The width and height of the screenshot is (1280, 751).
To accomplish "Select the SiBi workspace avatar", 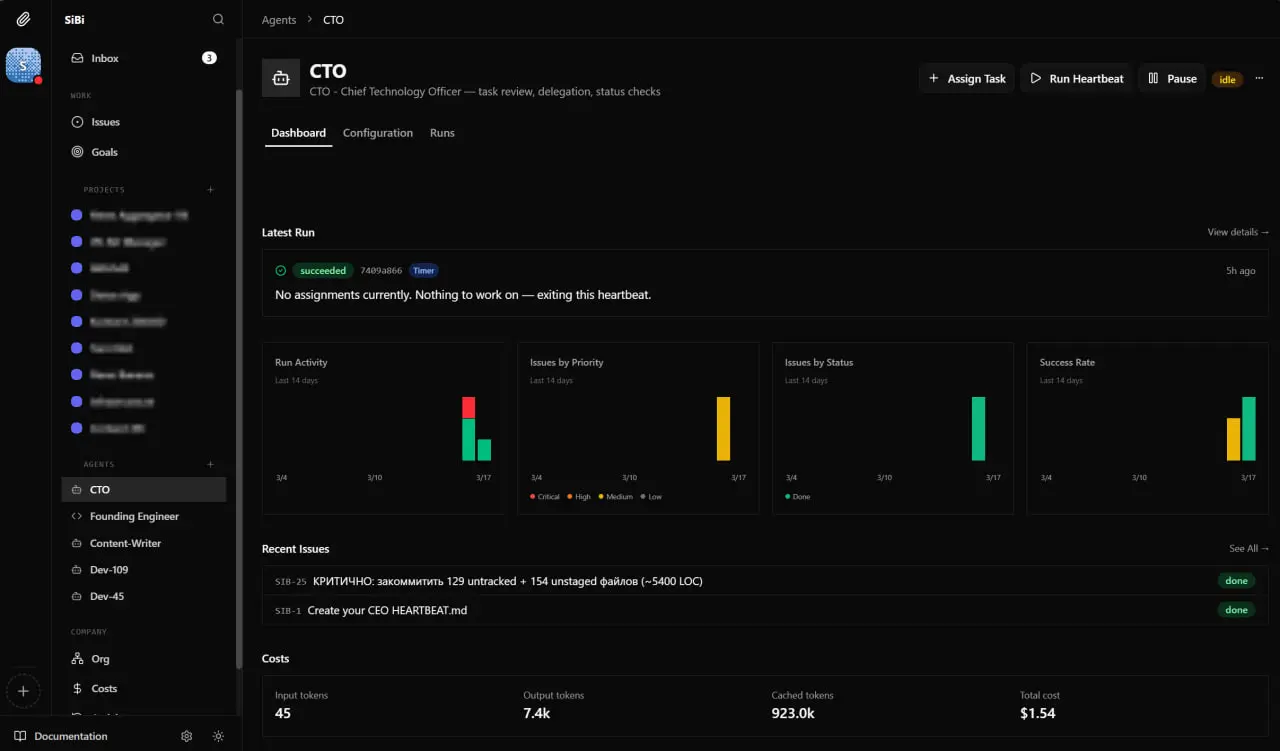I will click(x=23, y=65).
